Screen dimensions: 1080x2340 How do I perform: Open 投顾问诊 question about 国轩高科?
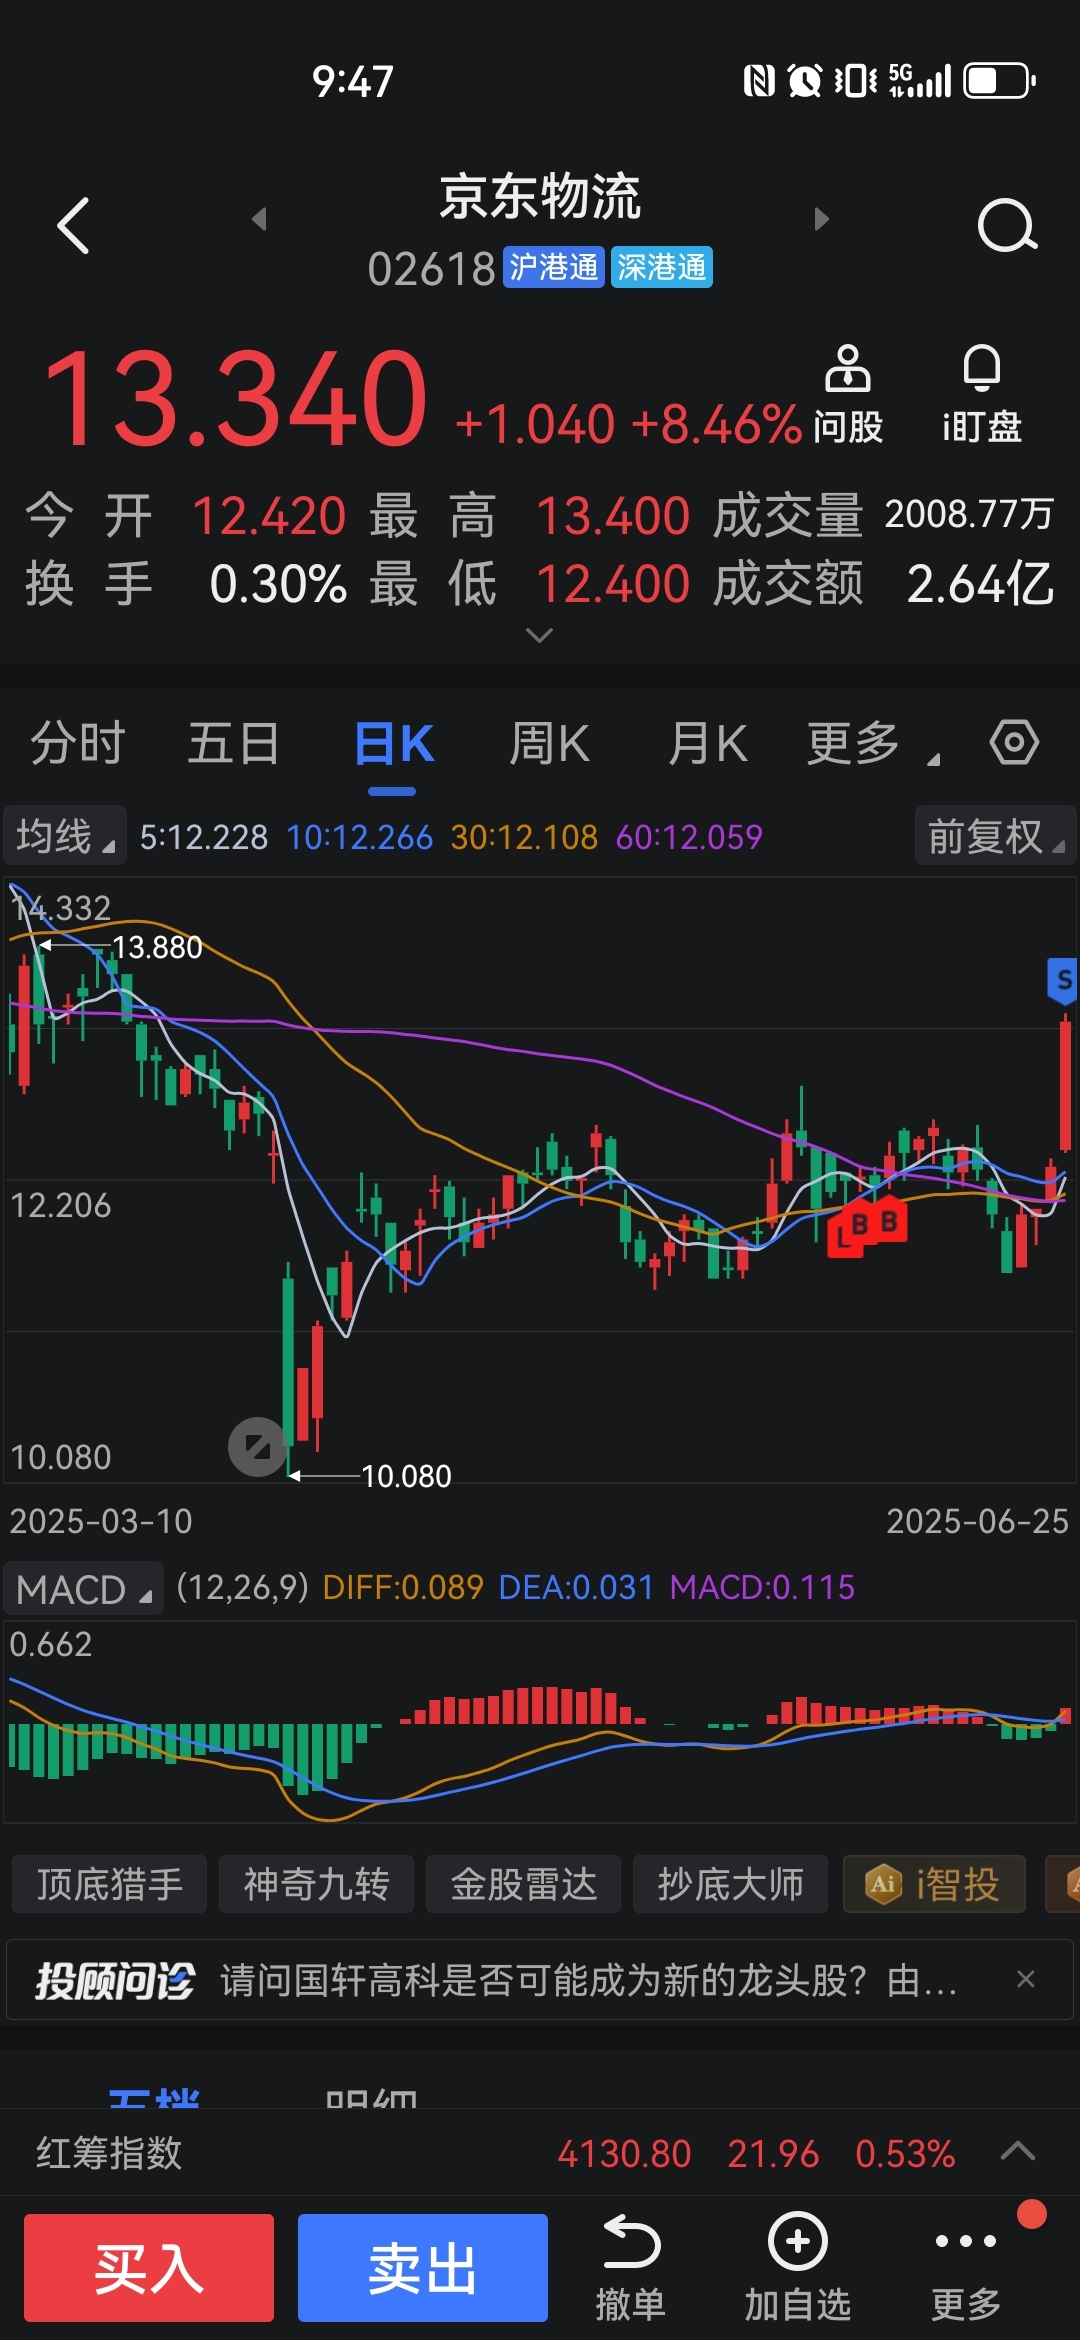(x=588, y=1979)
